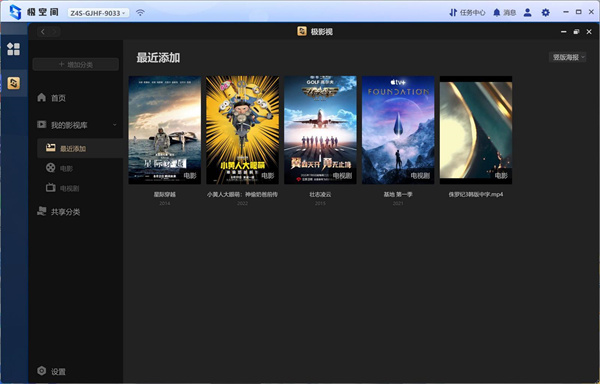Click the year 2021 under 基地
600x384 pixels.
(398, 203)
